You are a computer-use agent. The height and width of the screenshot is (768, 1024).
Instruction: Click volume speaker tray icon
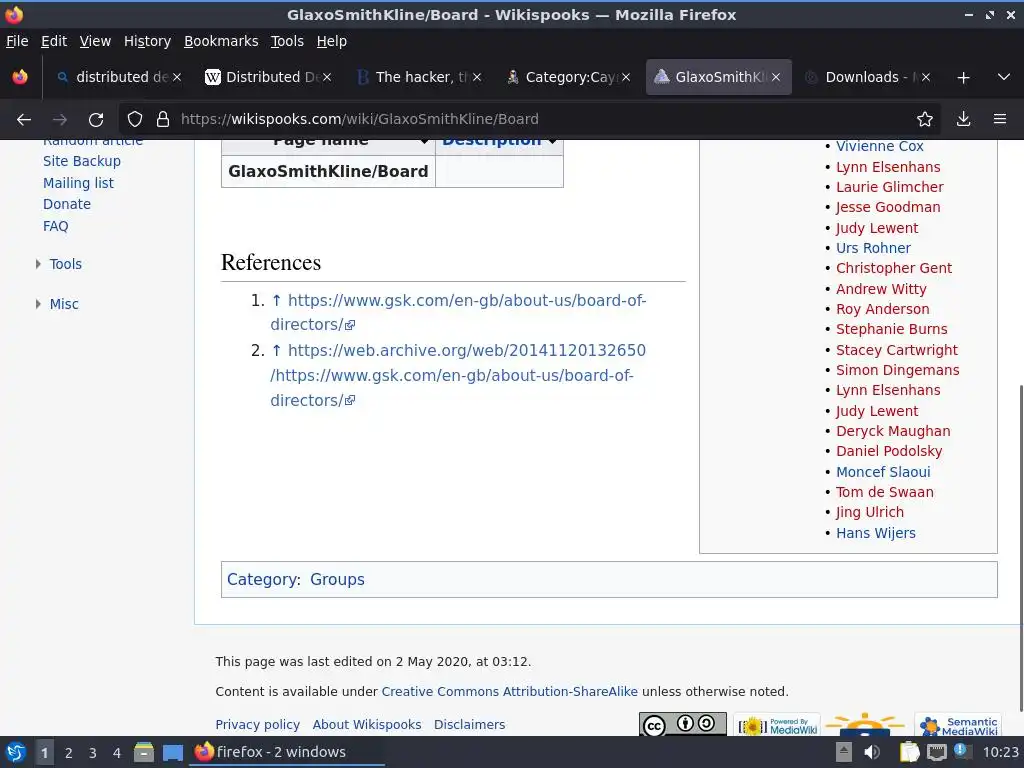coord(872,752)
